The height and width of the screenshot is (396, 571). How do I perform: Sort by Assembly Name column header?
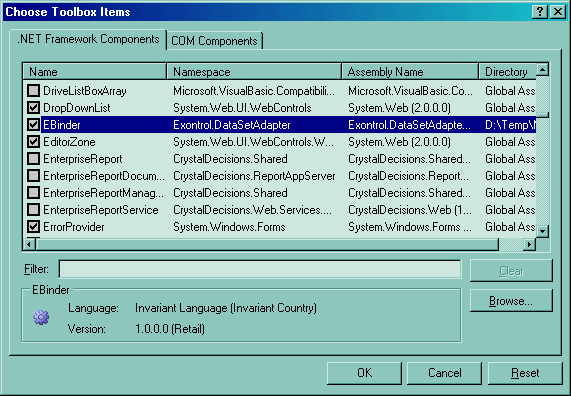pyautogui.click(x=410, y=71)
